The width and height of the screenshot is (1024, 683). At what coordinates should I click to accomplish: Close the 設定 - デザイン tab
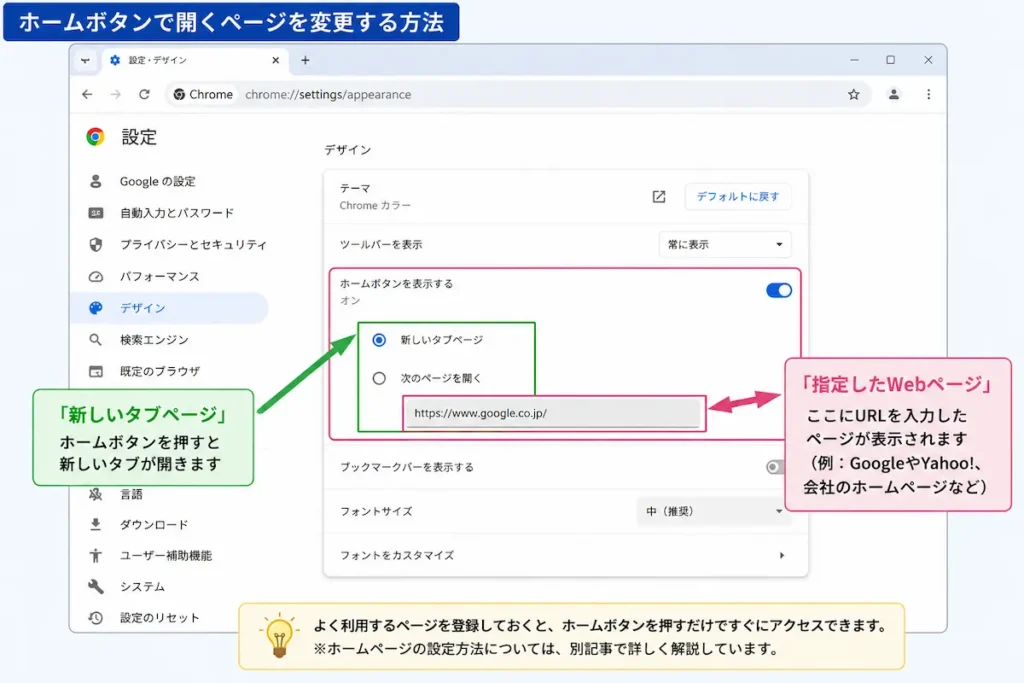coord(276,60)
